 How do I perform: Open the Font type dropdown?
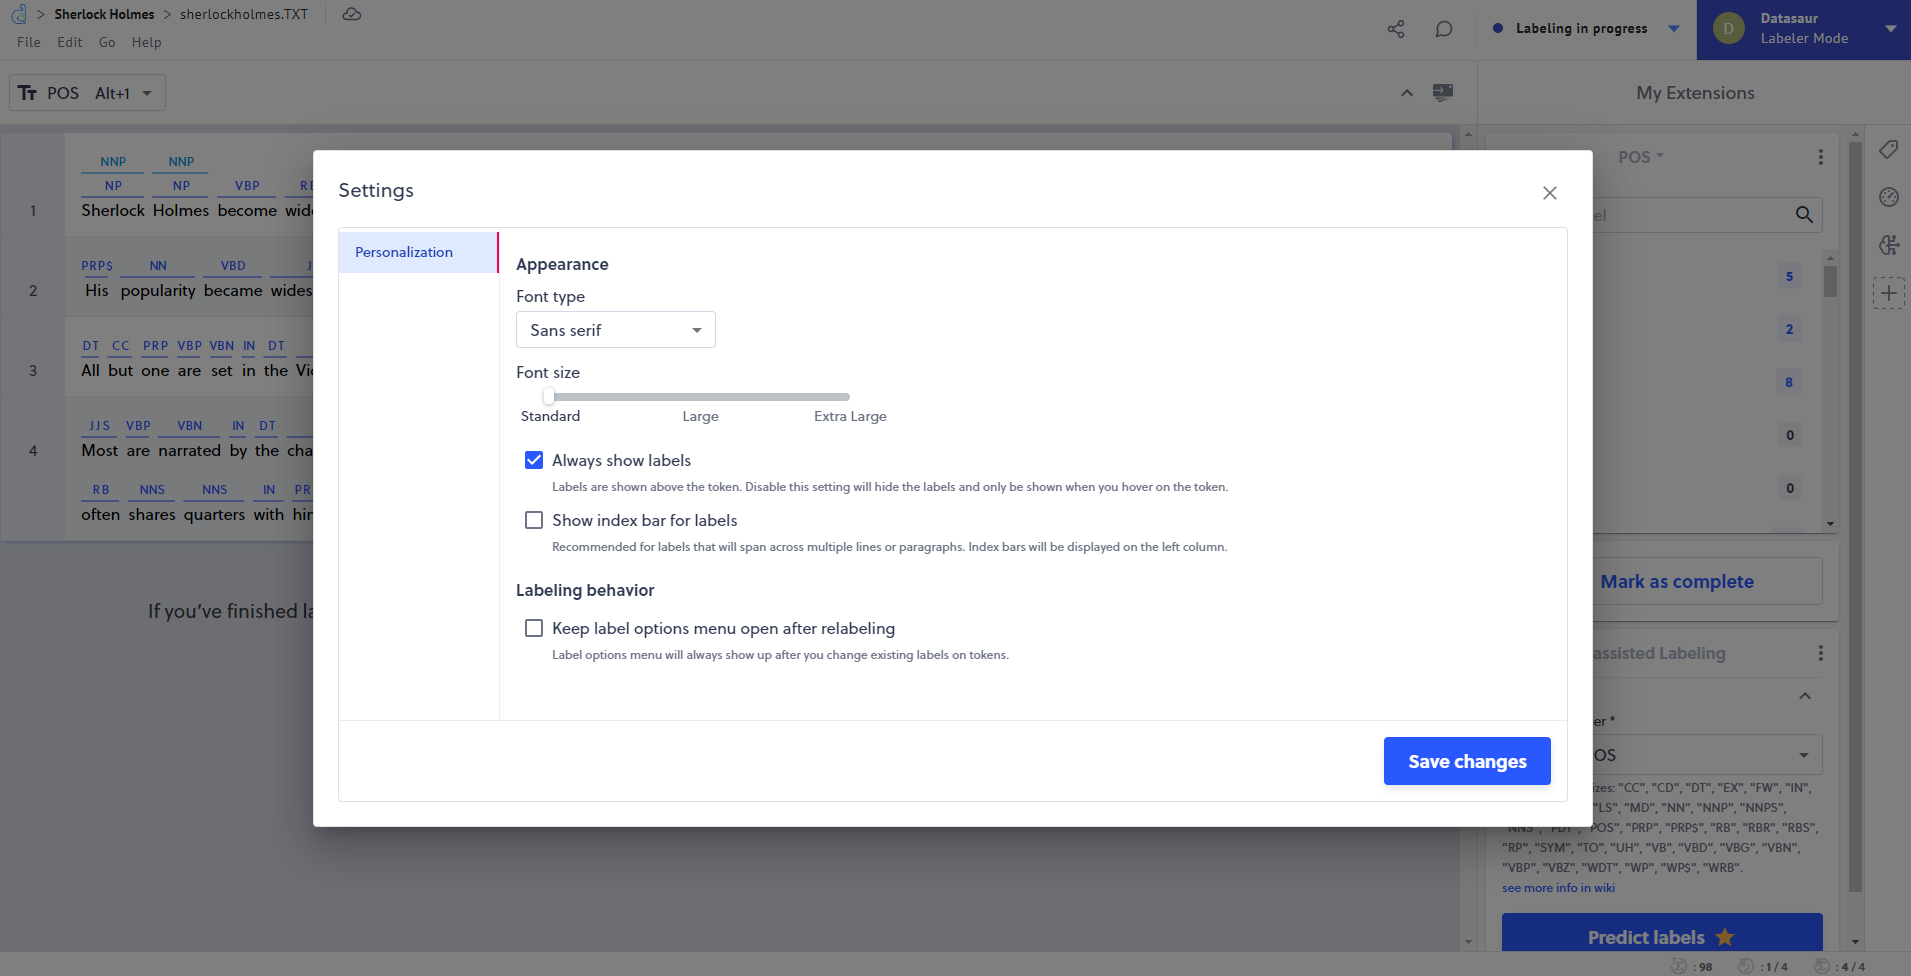tap(615, 330)
